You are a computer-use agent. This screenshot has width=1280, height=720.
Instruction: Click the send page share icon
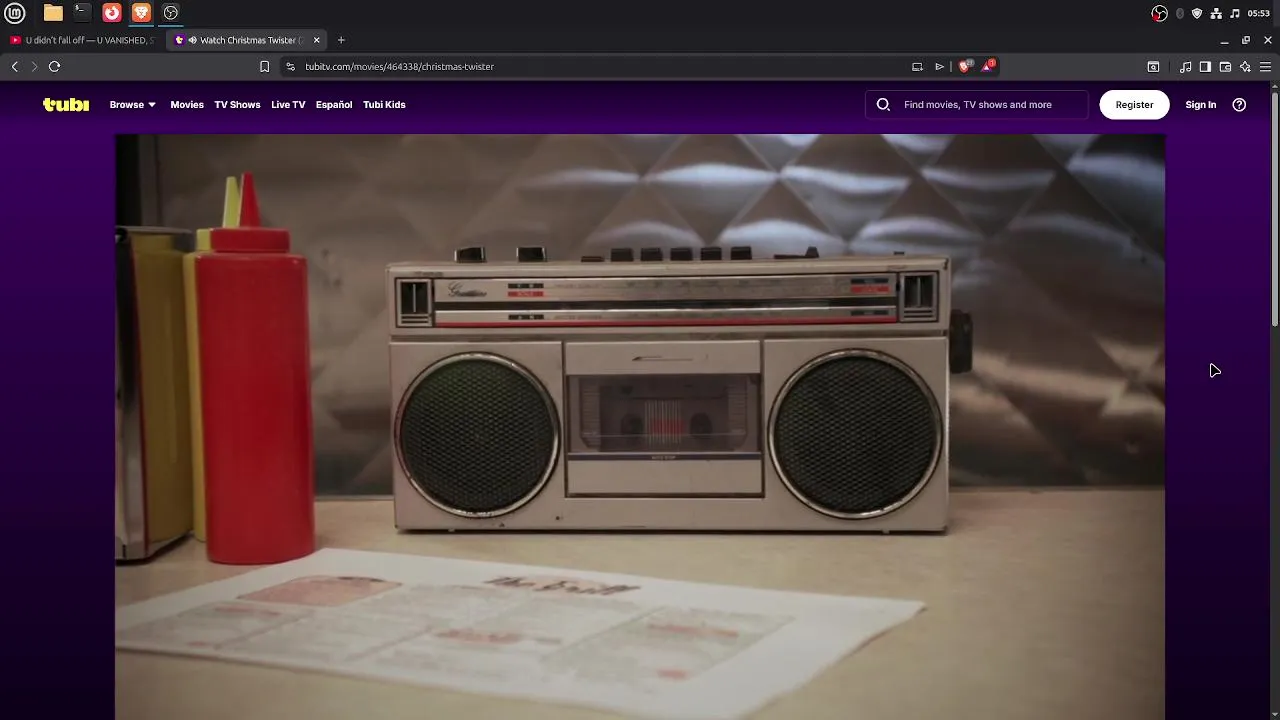(939, 66)
